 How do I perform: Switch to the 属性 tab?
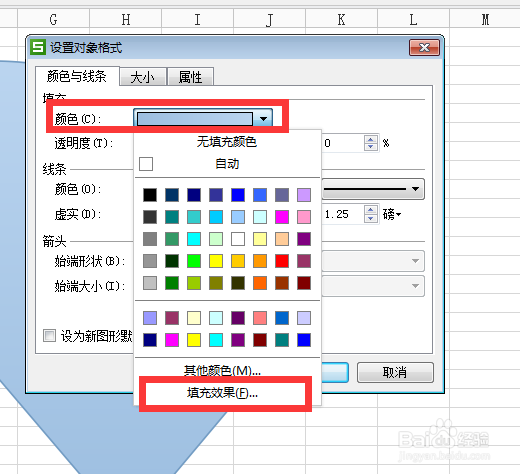190,77
